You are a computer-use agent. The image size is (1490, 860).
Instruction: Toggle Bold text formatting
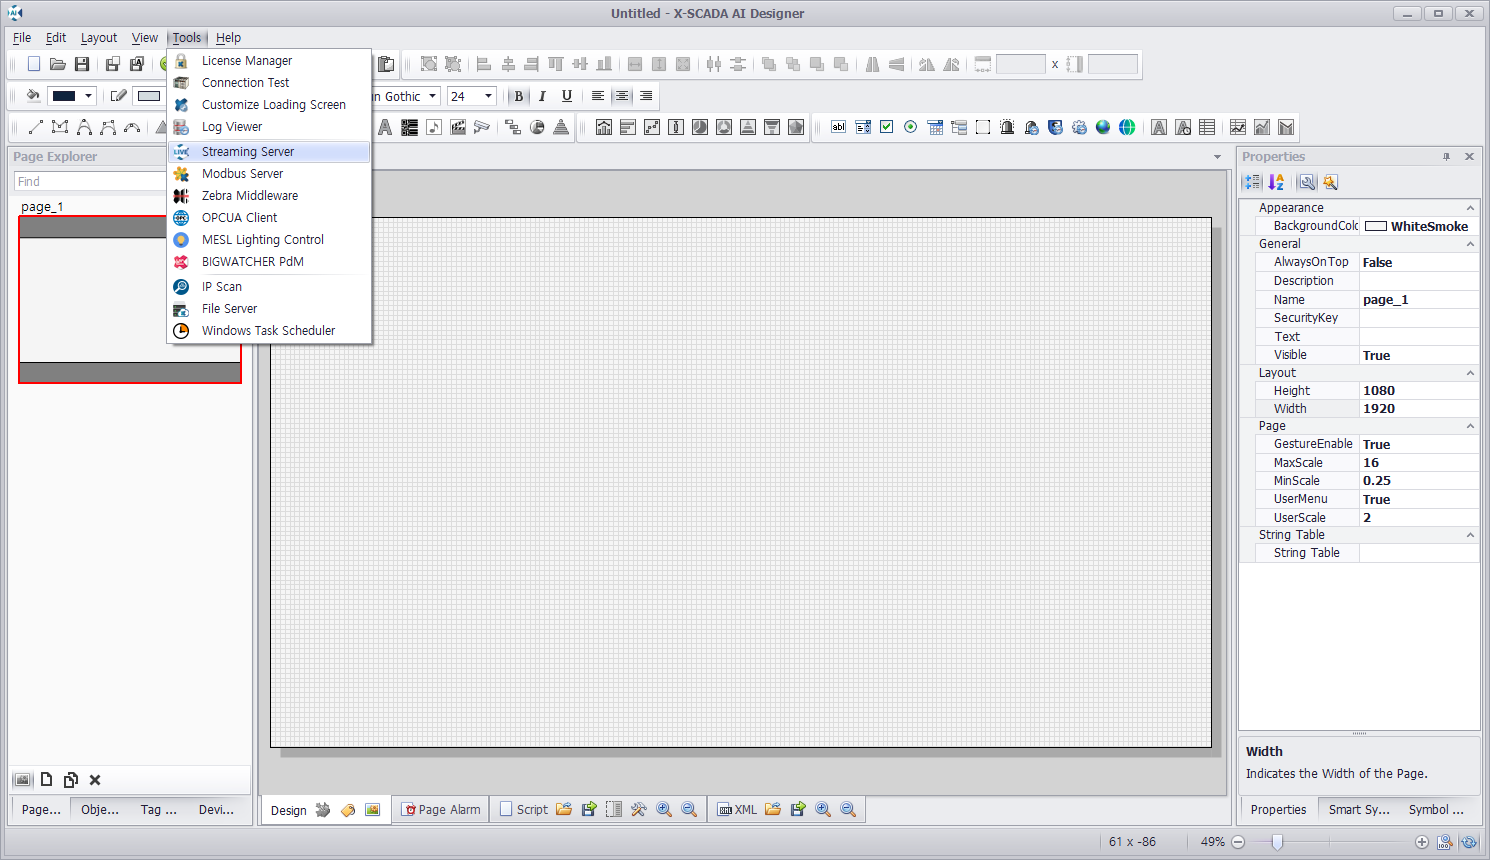pyautogui.click(x=518, y=96)
